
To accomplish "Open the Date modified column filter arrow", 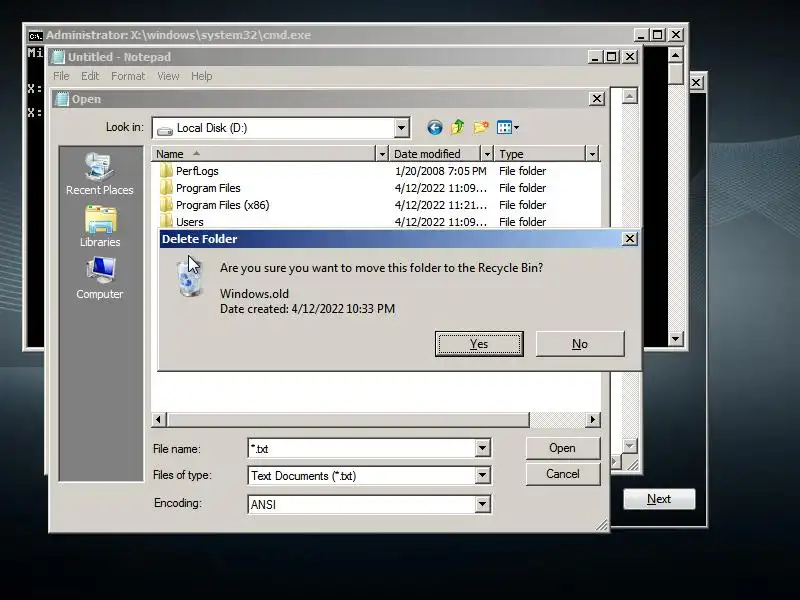I will point(487,154).
